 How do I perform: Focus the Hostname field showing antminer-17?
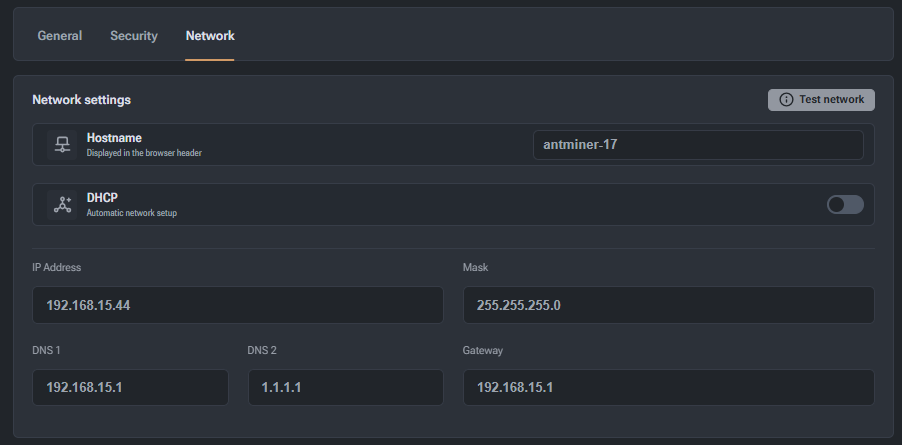click(698, 145)
